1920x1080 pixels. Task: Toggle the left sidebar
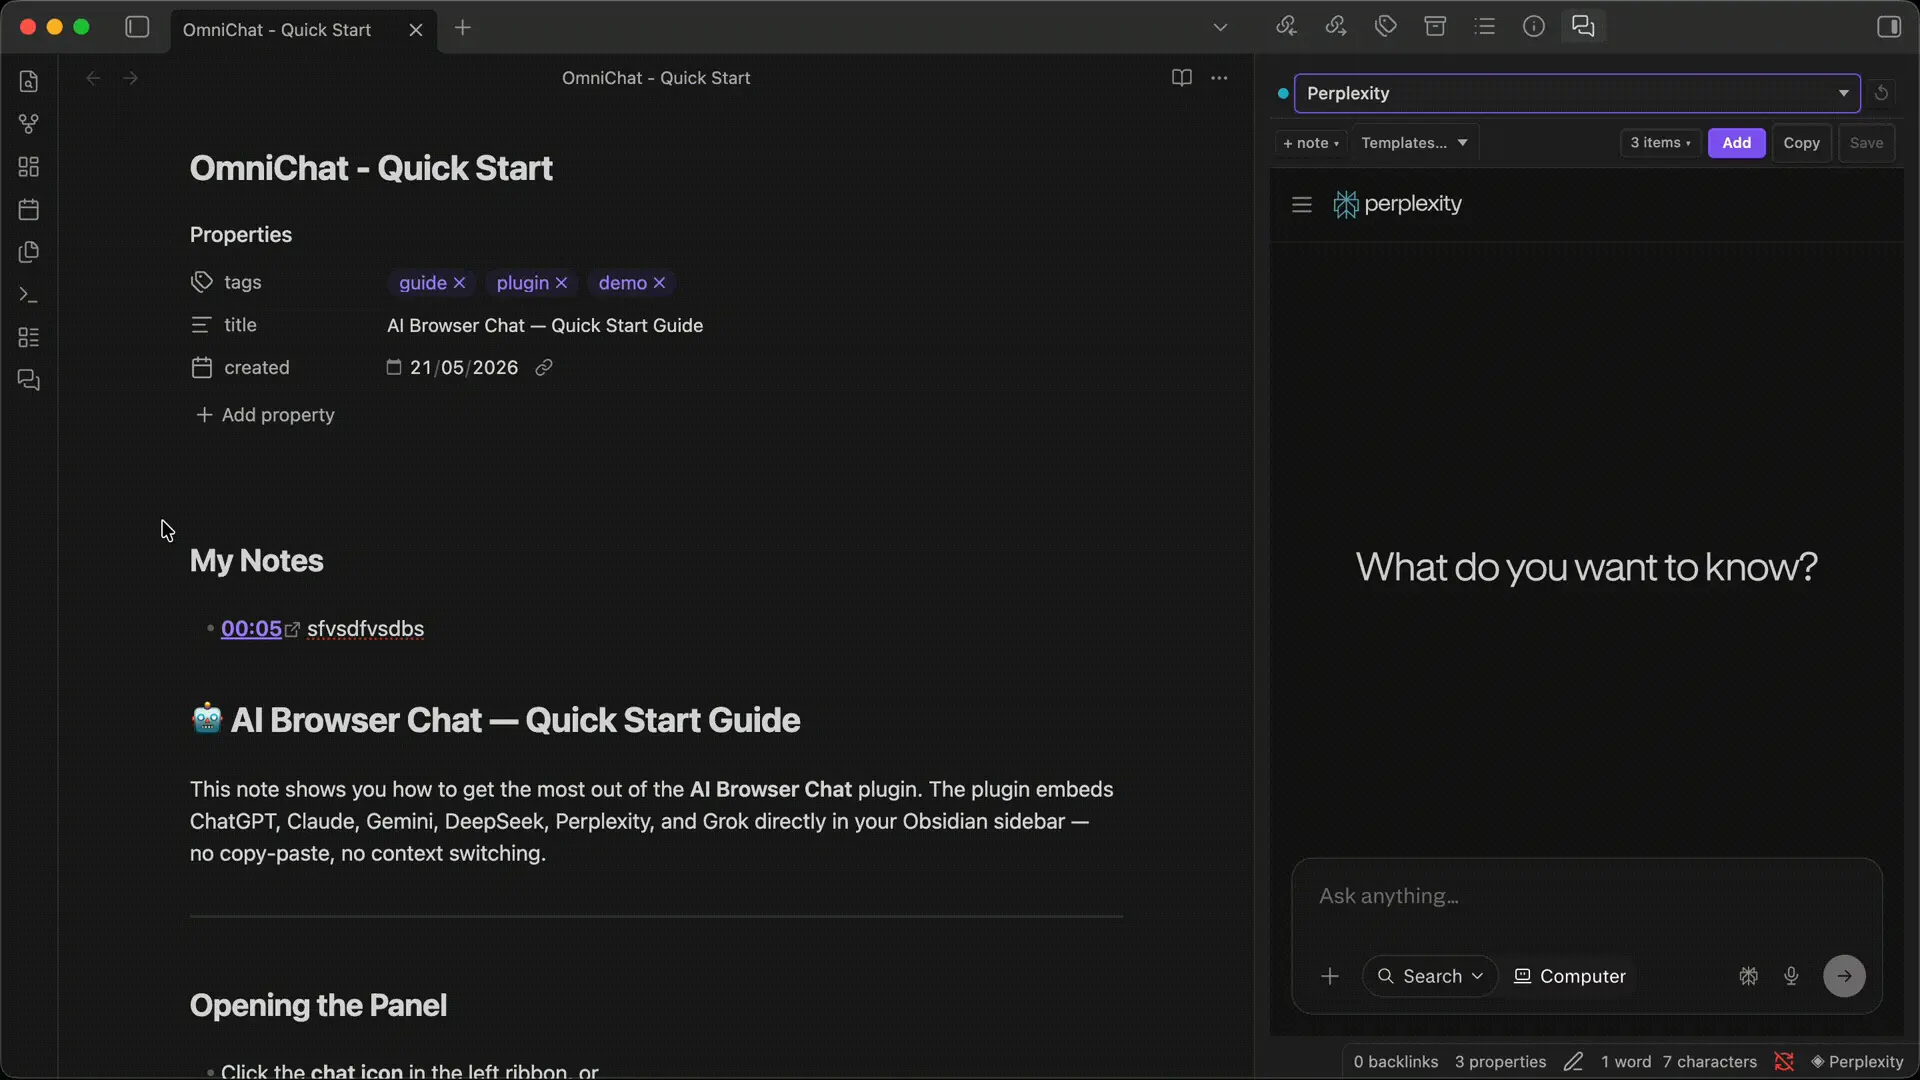coord(137,27)
